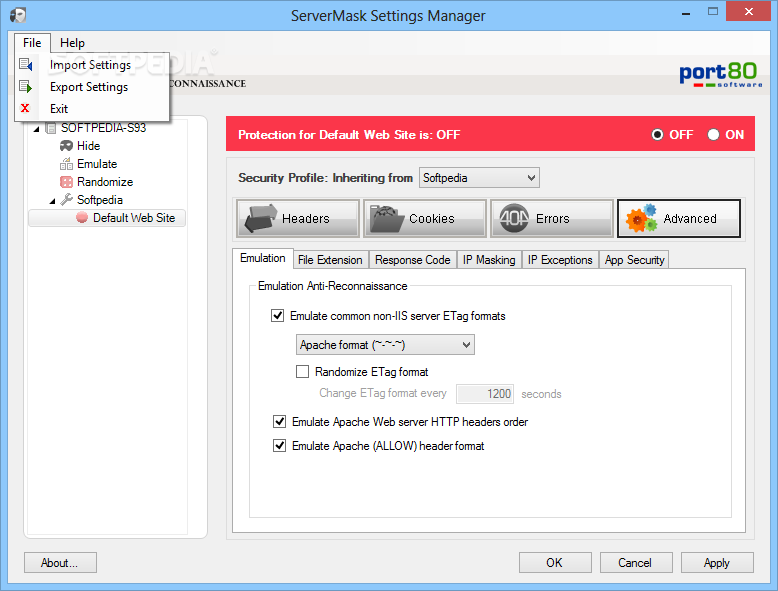Select the Emulate profile tree item

97,164
